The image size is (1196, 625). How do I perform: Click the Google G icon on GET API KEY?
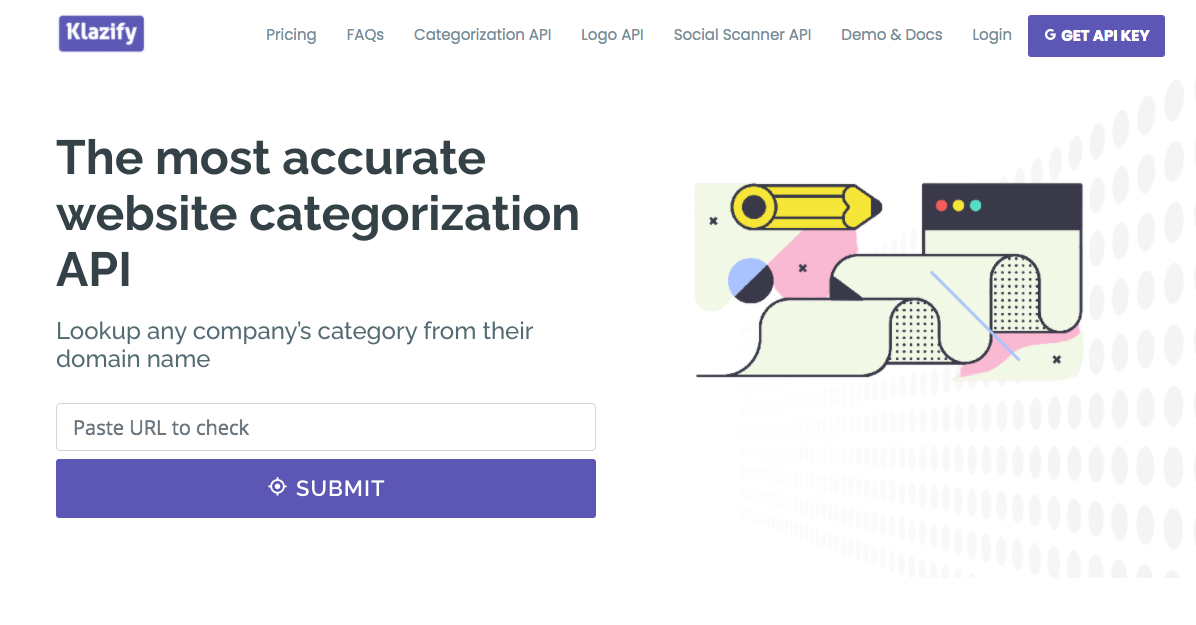point(1051,35)
